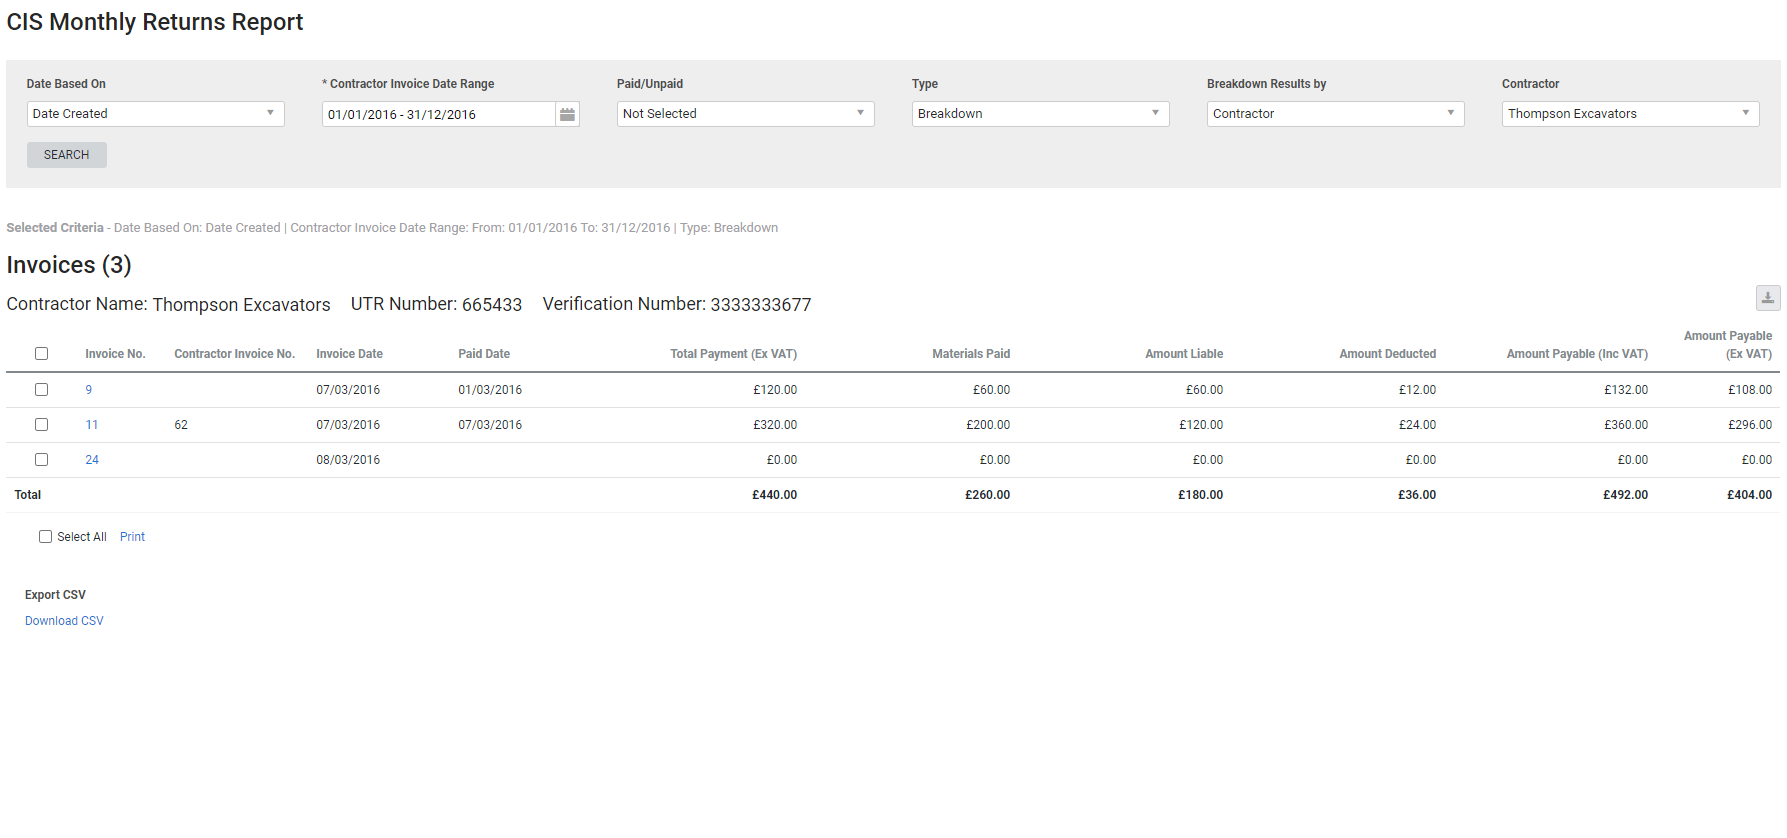Click the Print link
The width and height of the screenshot is (1787, 838).
[132, 537]
